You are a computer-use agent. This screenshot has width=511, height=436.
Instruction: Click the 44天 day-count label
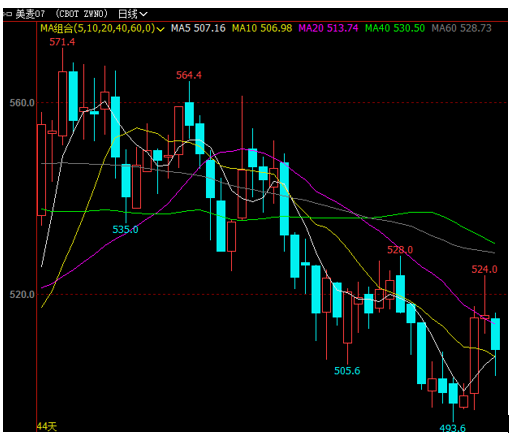[47, 426]
